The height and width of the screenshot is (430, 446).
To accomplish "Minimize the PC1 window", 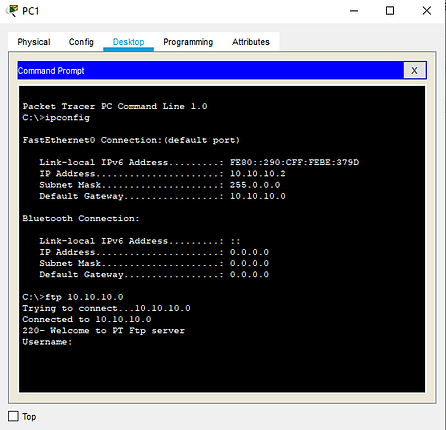I will click(x=354, y=11).
